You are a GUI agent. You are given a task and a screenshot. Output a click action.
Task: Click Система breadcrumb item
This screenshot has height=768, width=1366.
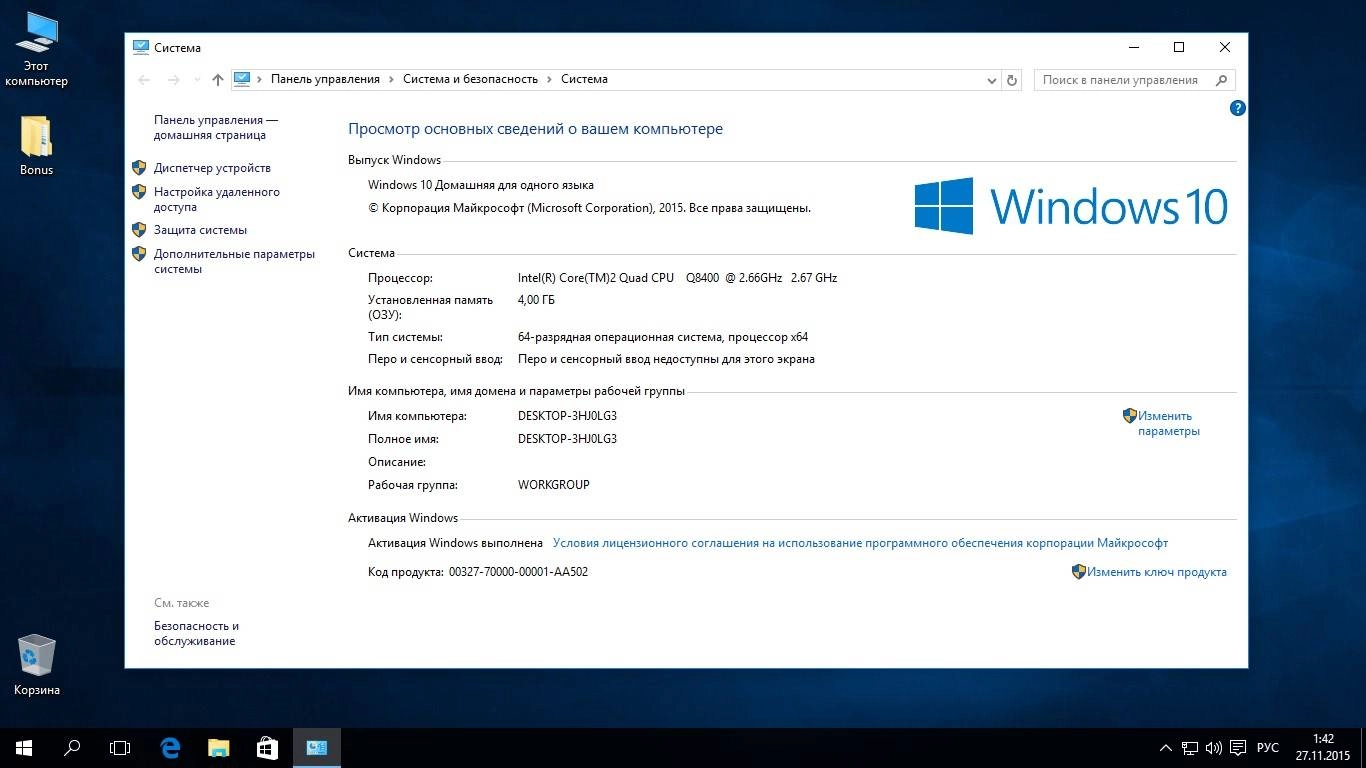click(584, 79)
